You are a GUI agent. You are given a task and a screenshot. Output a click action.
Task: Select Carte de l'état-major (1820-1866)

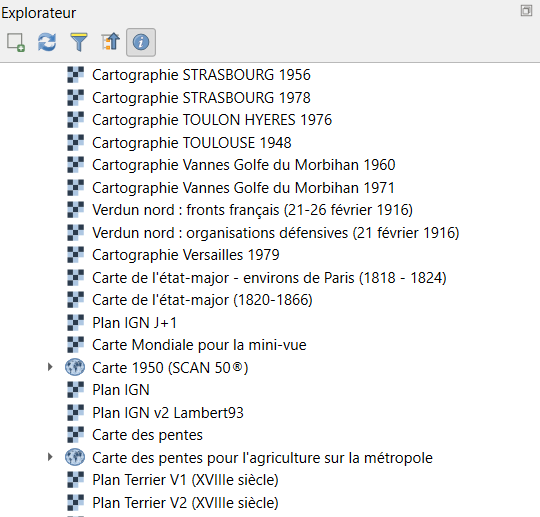202,300
